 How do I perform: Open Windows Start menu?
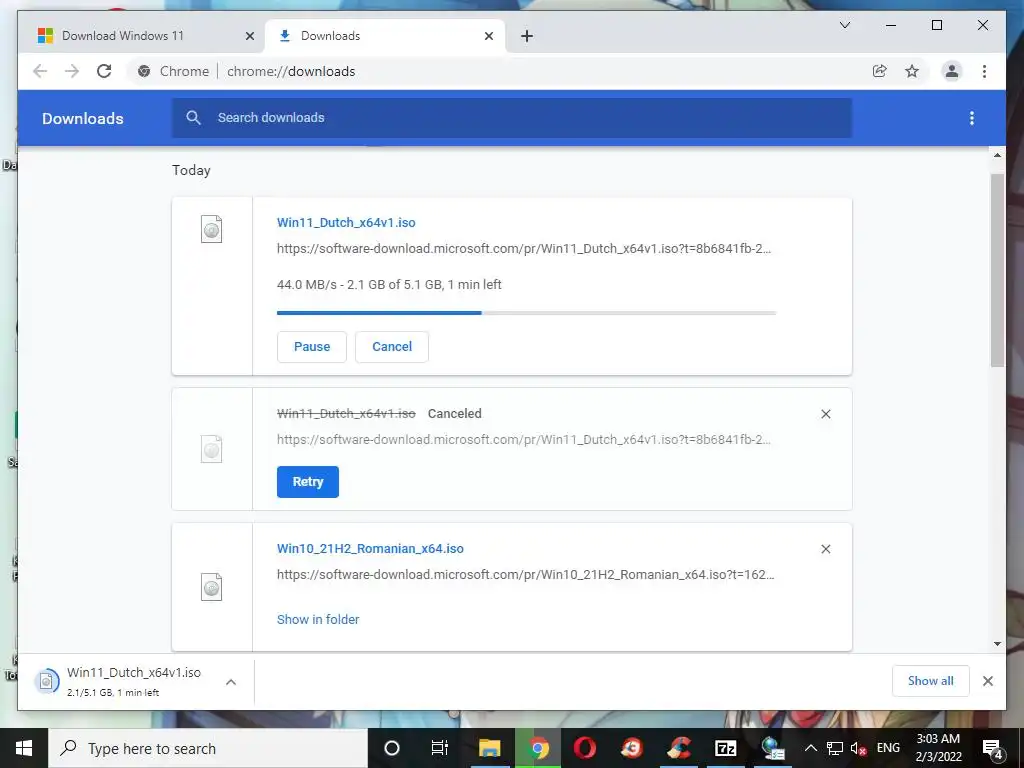click(24, 748)
